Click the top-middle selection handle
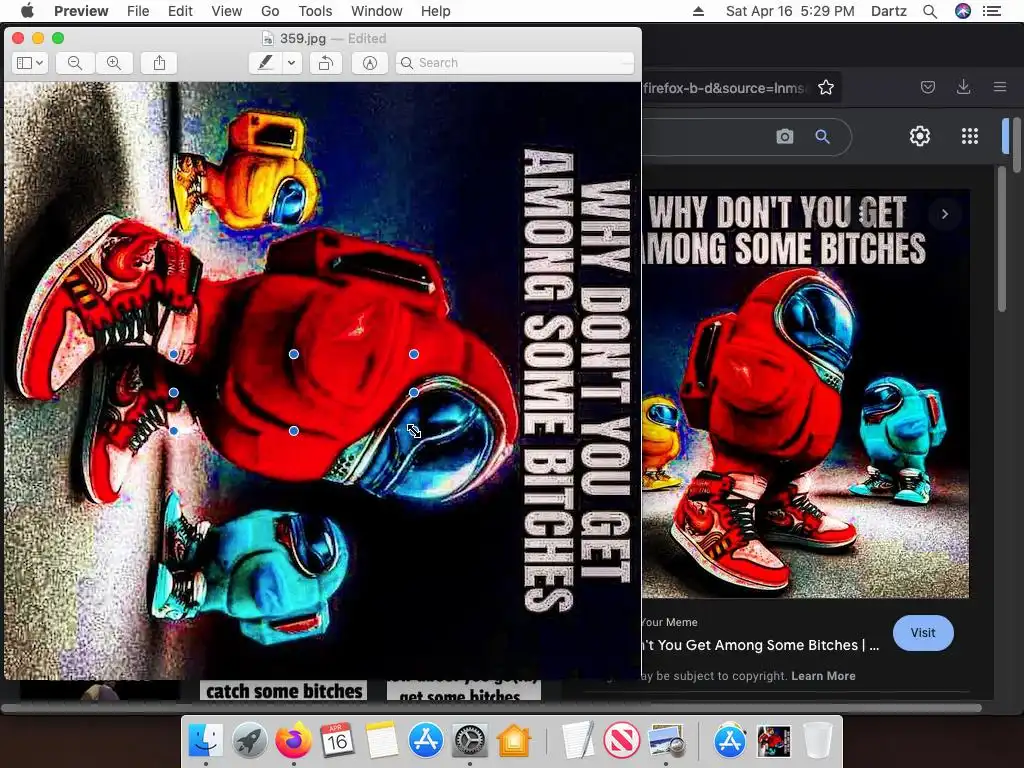1024x768 pixels. pos(294,354)
